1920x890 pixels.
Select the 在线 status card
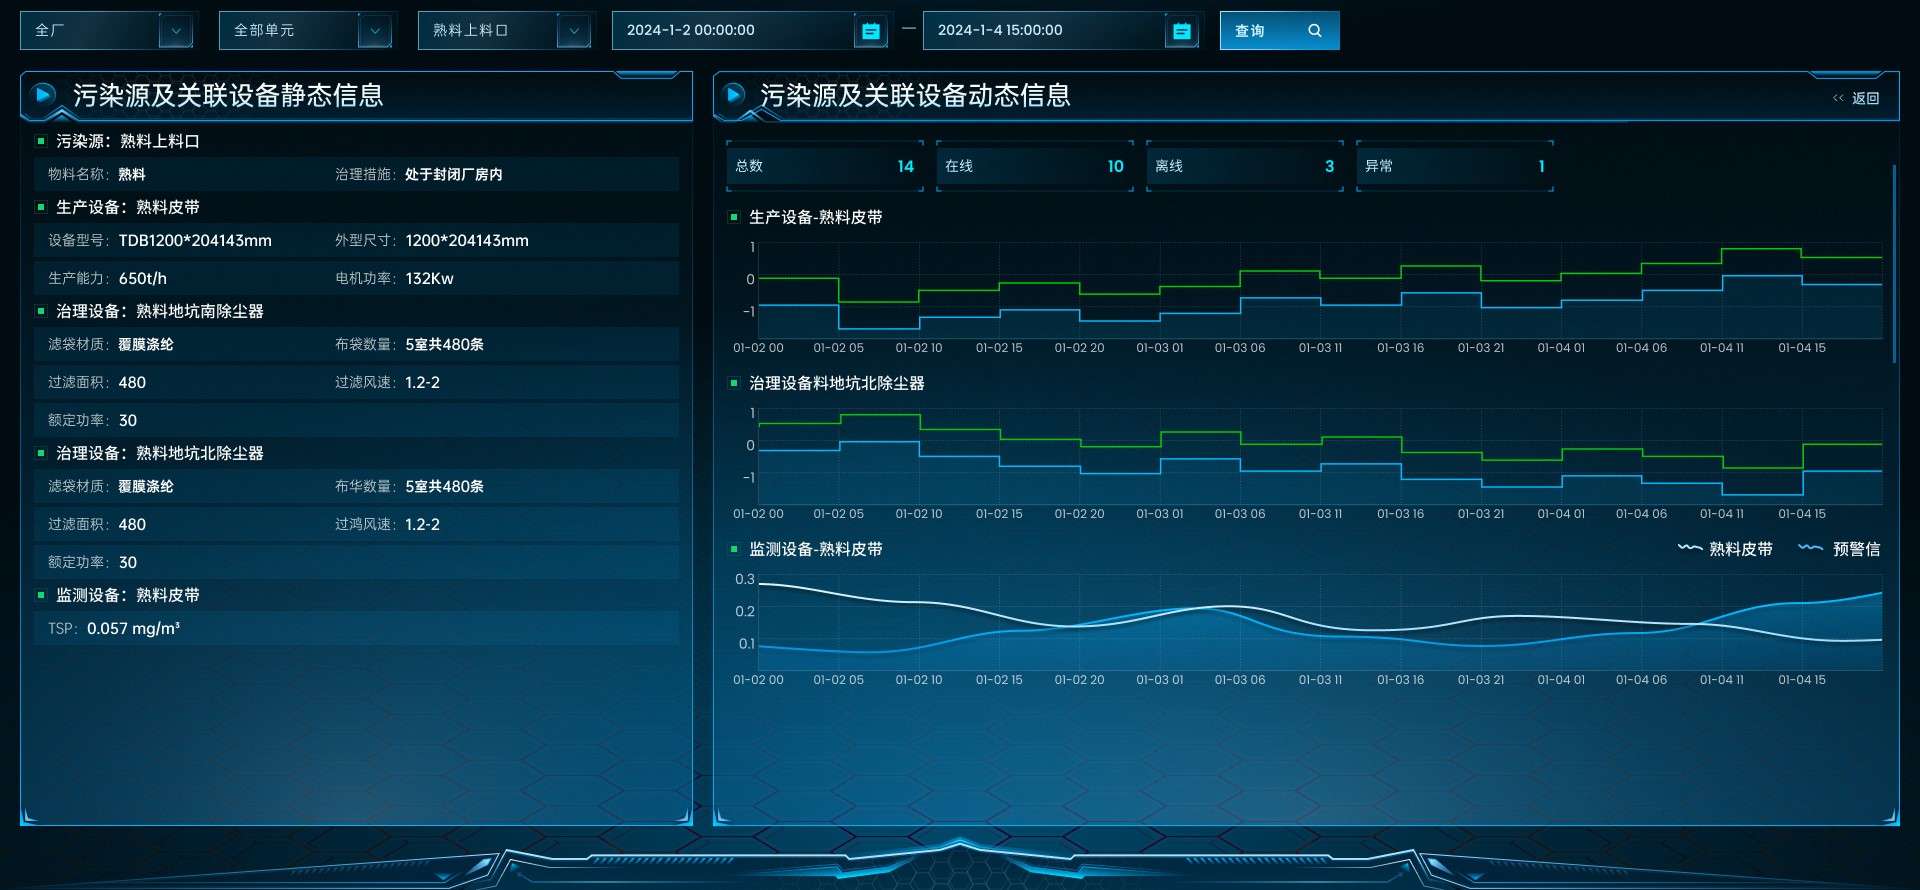click(1034, 166)
